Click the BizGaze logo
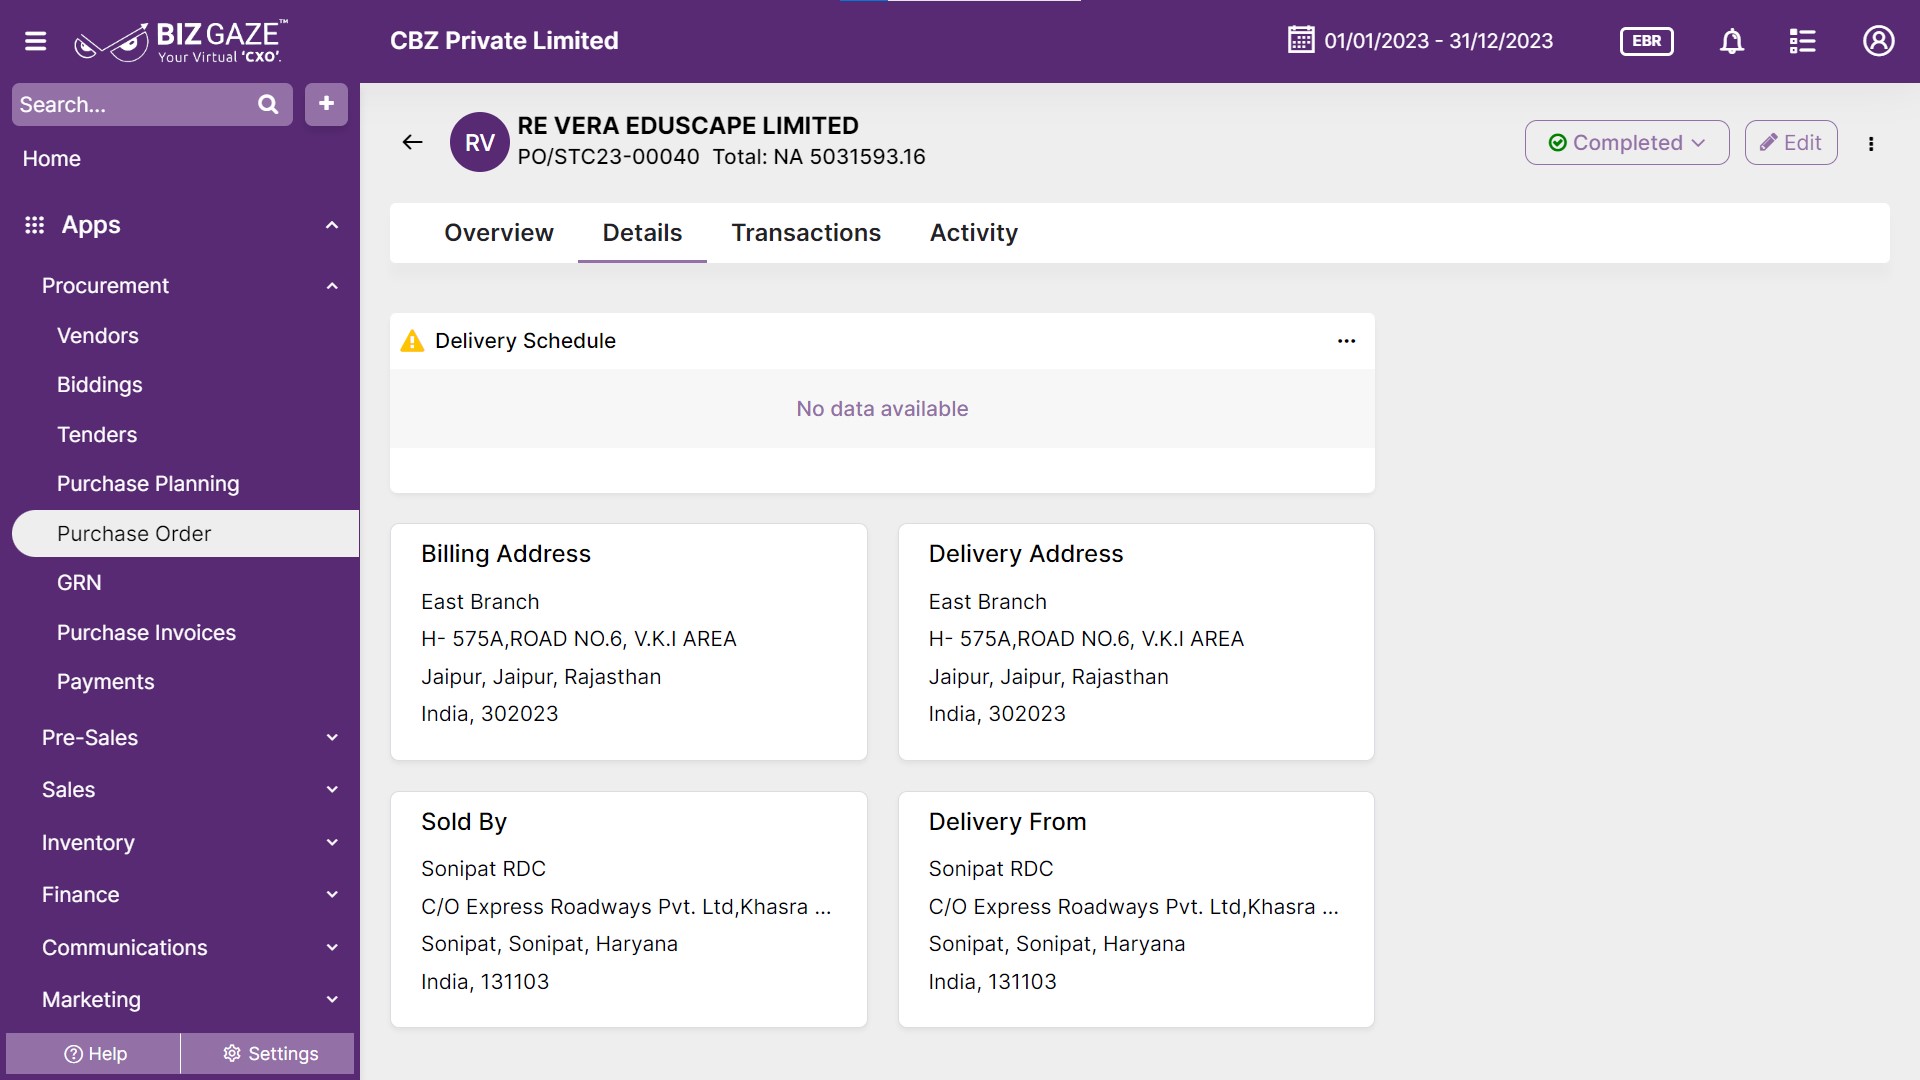Viewport: 1920px width, 1080px height. (181, 41)
